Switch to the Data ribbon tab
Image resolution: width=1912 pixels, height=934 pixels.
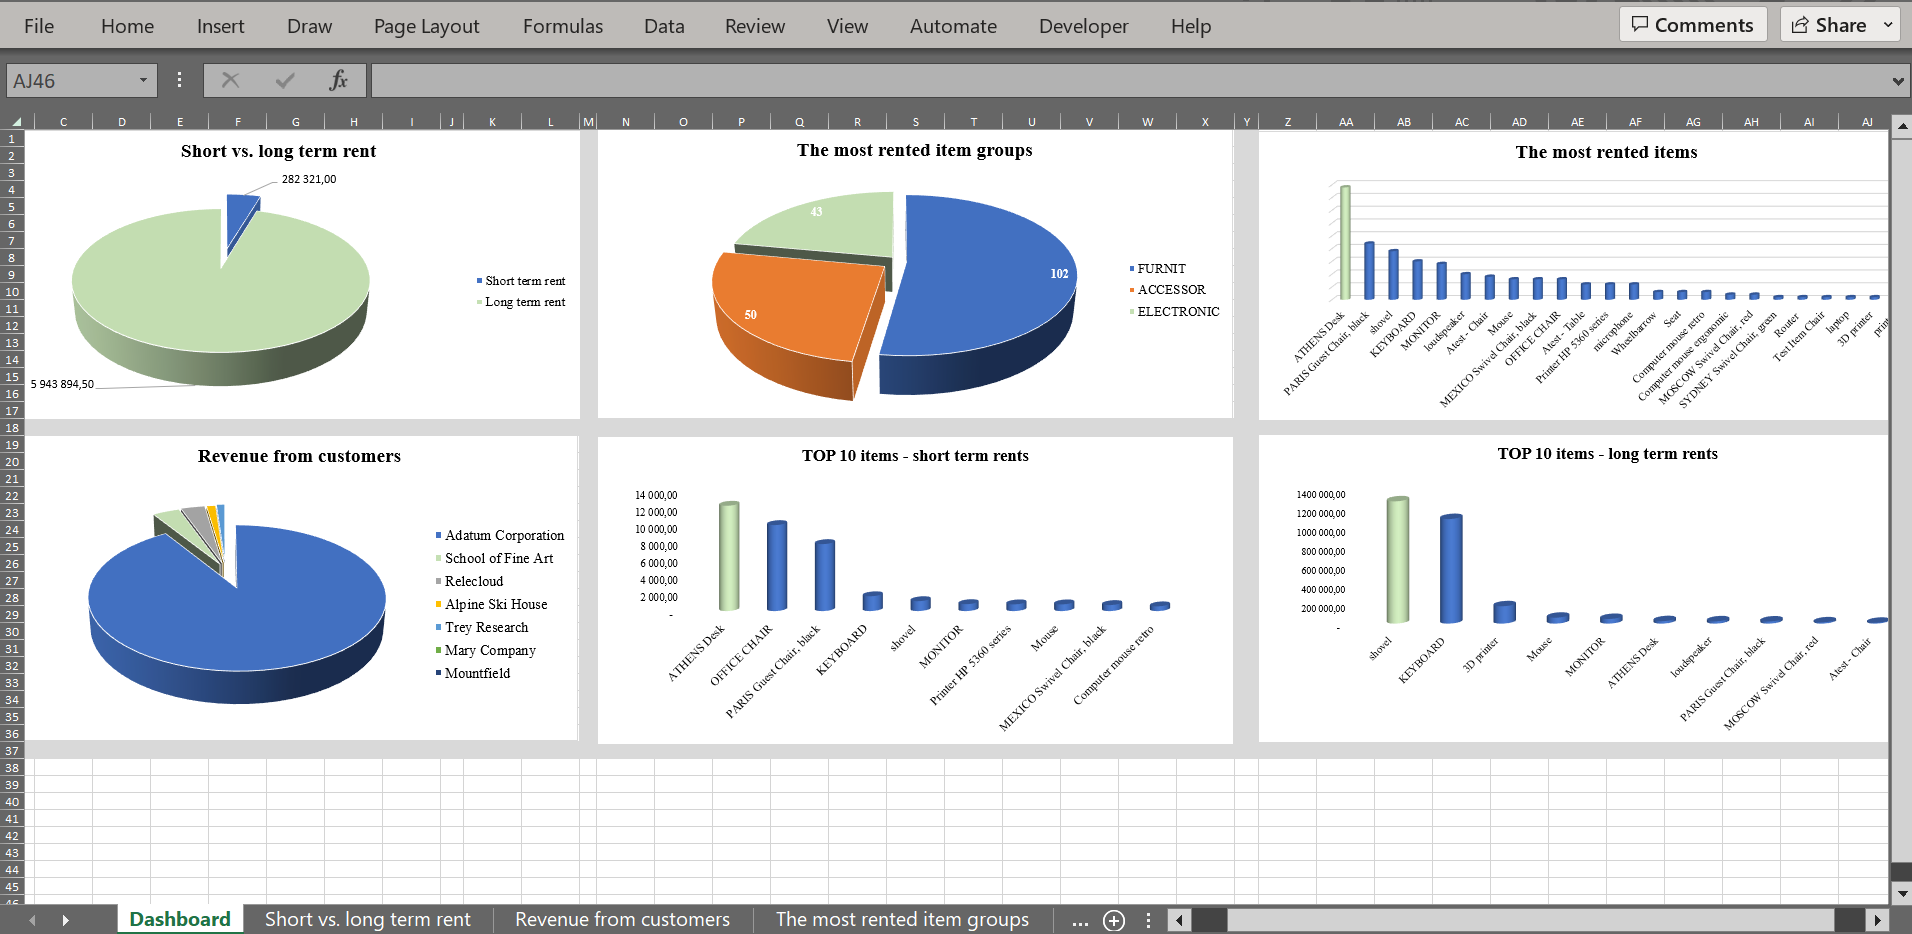click(663, 26)
